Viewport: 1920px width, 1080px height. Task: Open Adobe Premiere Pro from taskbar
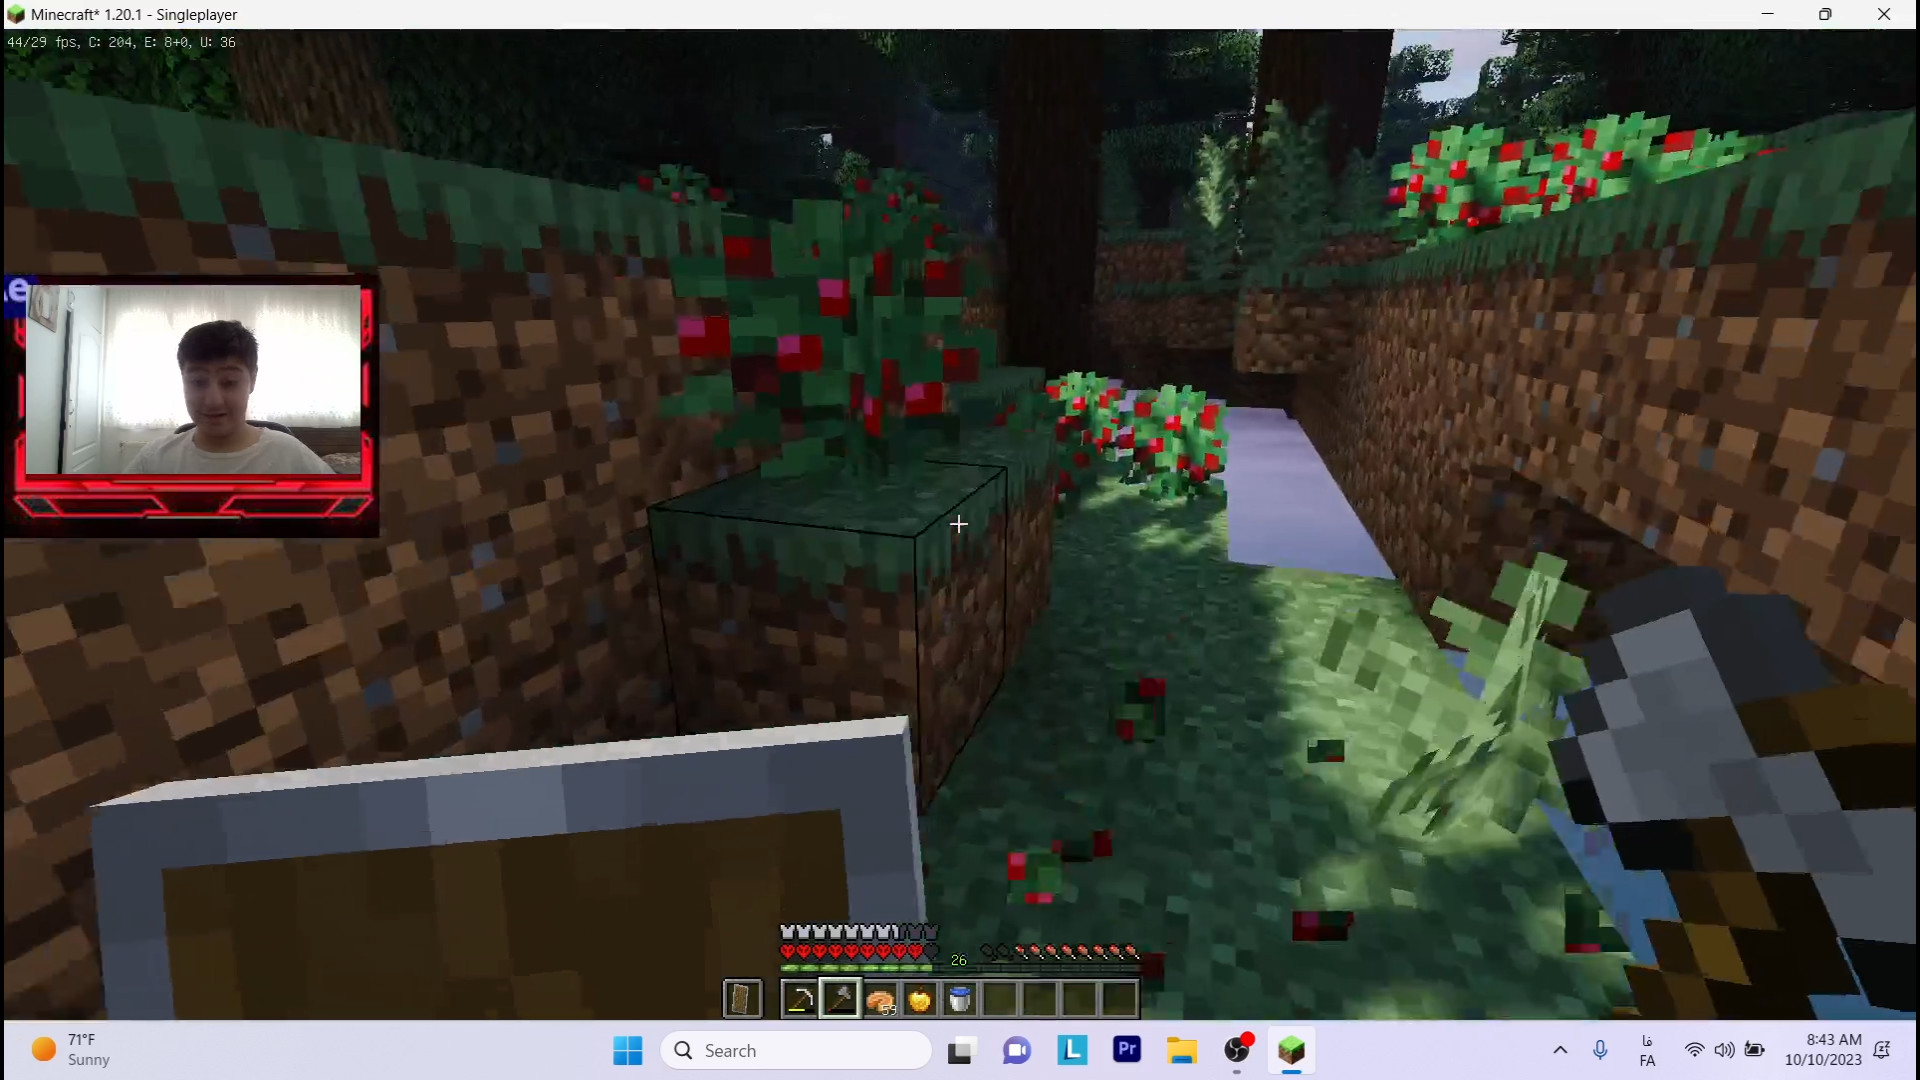pos(1127,1050)
